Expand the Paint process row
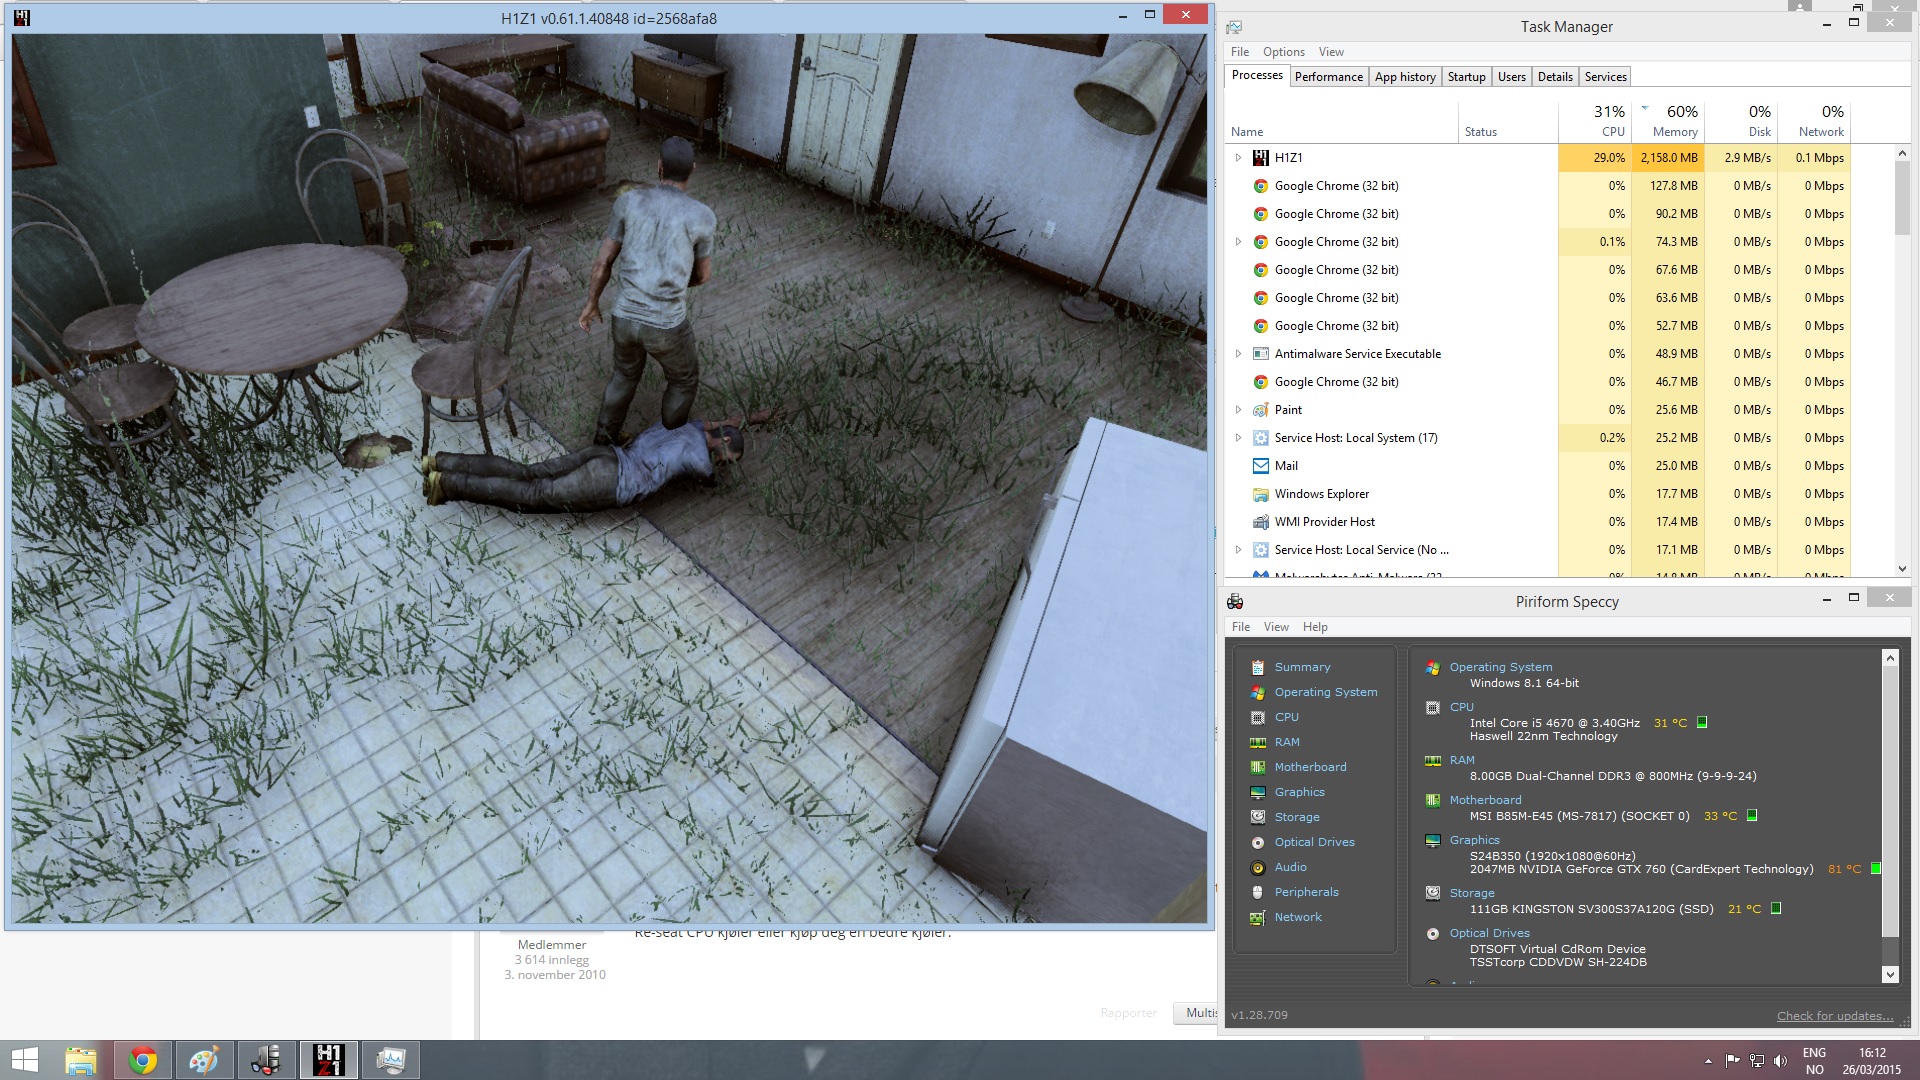Image resolution: width=1920 pixels, height=1080 pixels. (x=1238, y=410)
